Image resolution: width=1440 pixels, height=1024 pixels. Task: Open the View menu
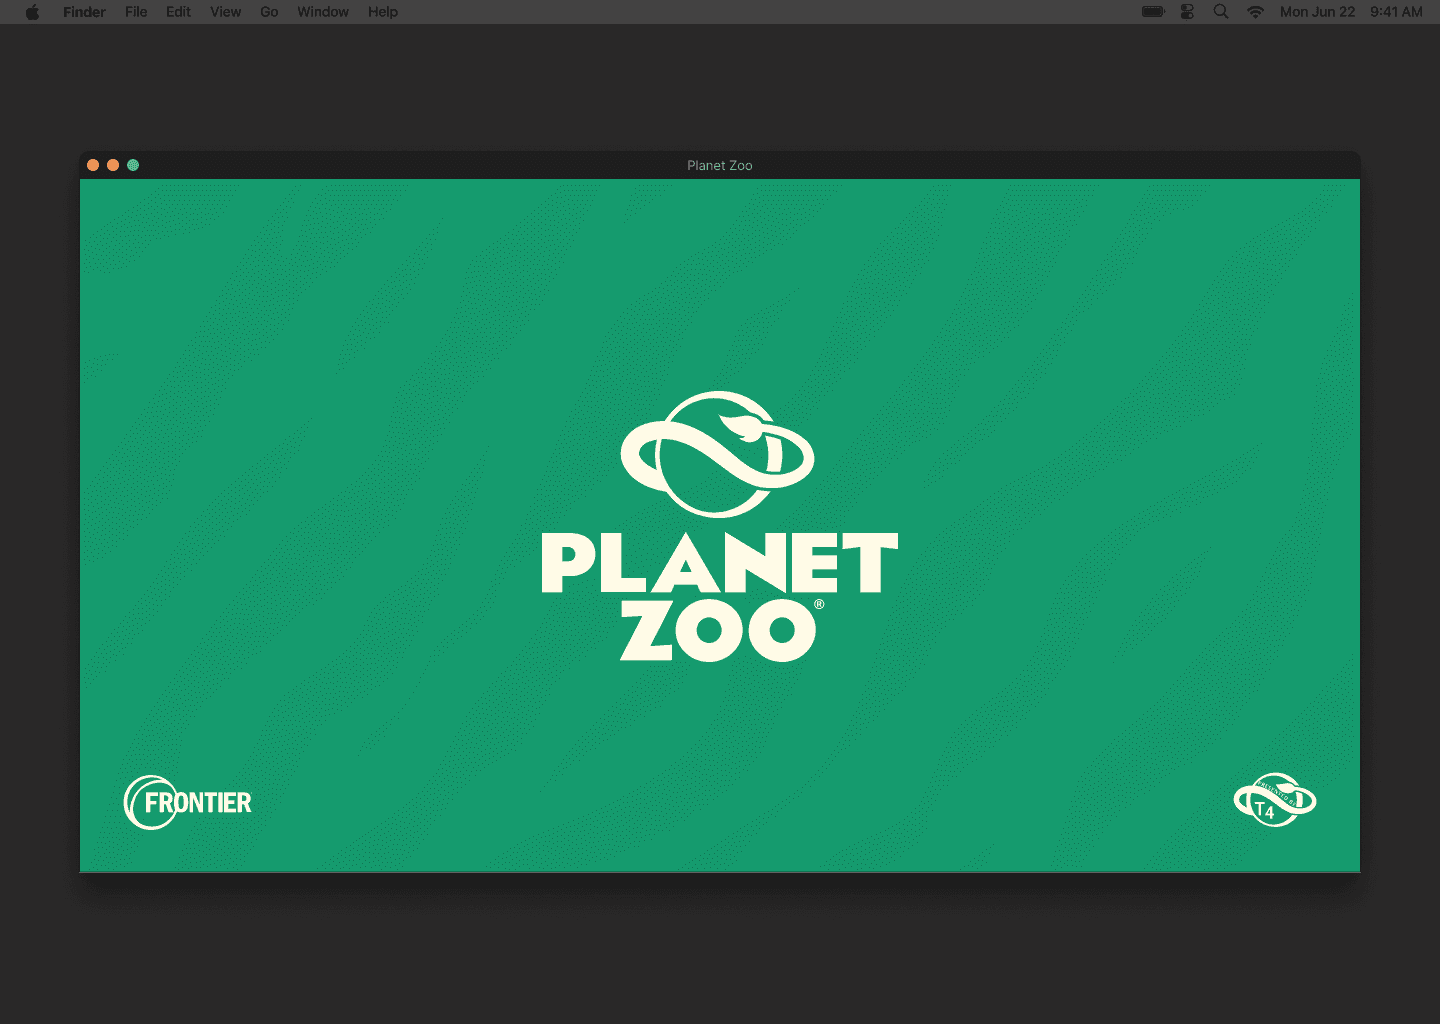(225, 12)
